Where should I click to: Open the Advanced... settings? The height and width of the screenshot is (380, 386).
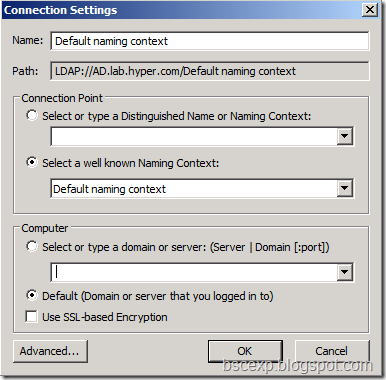(50, 351)
